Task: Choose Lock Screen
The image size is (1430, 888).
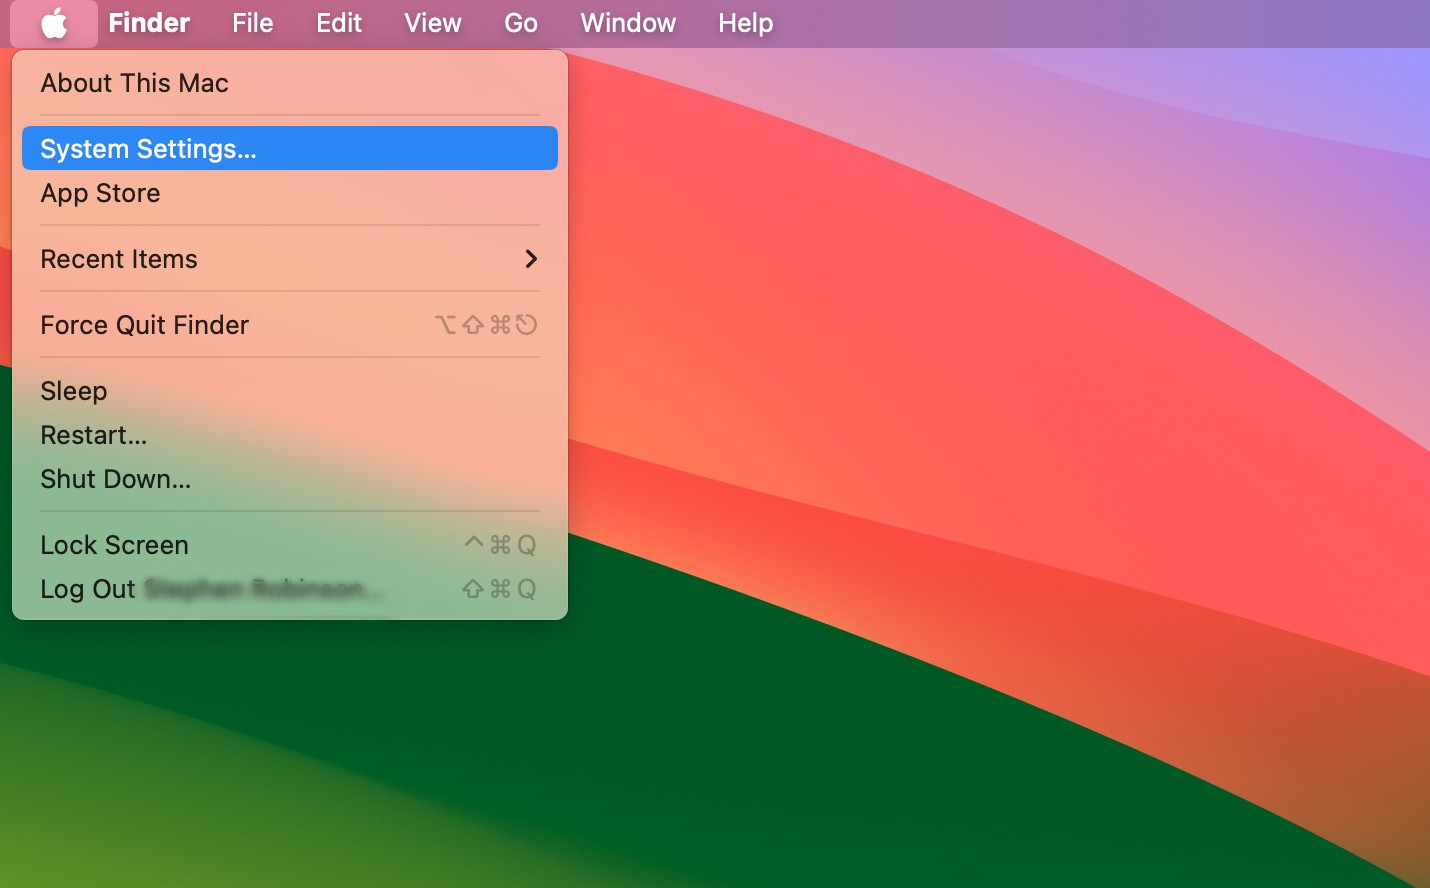Action: (290, 545)
